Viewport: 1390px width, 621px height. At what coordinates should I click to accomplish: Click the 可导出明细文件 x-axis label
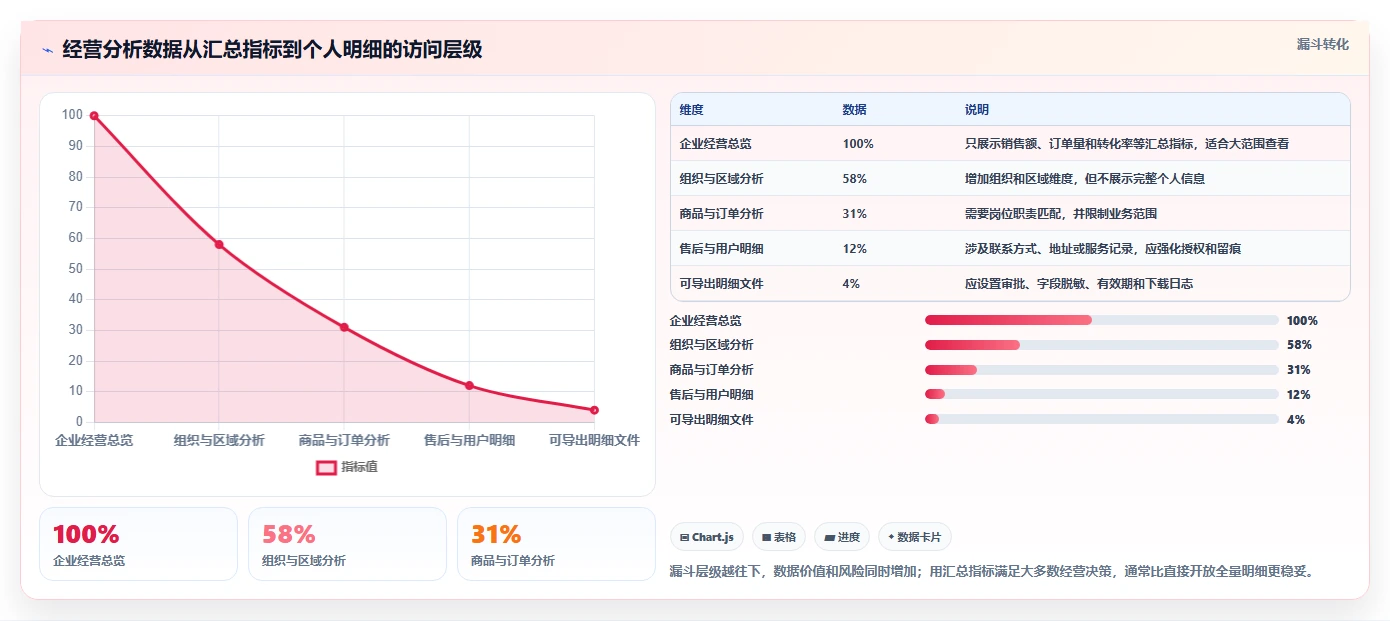coord(594,440)
